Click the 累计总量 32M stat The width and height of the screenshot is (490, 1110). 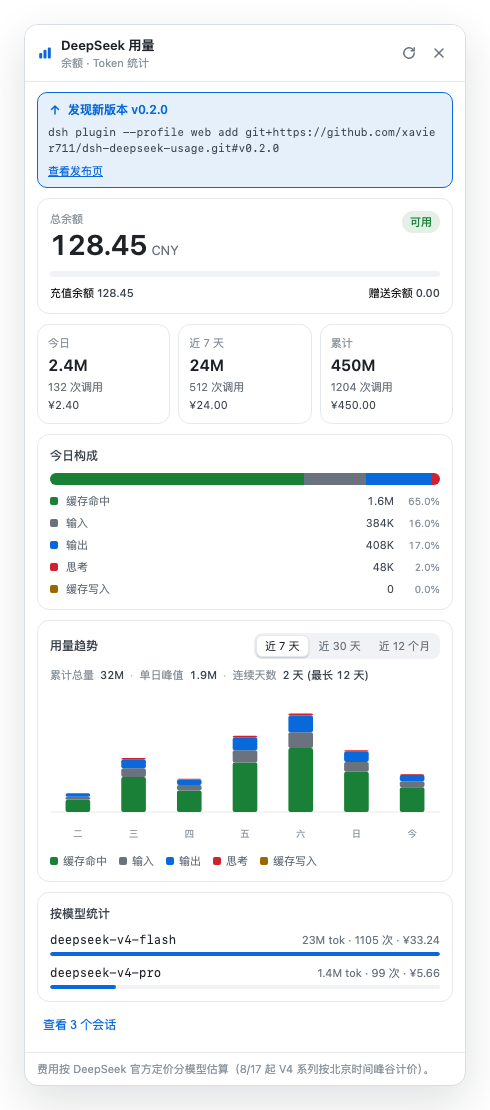pyautogui.click(x=87, y=675)
